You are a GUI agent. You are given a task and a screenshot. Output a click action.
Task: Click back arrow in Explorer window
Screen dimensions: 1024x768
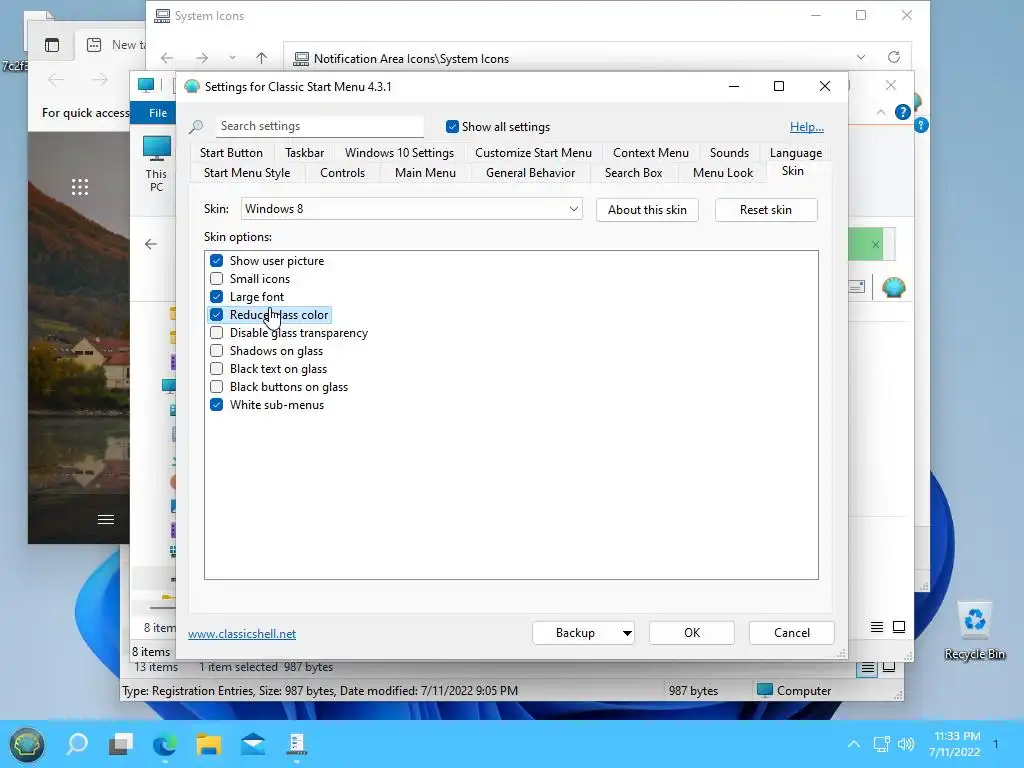point(151,244)
